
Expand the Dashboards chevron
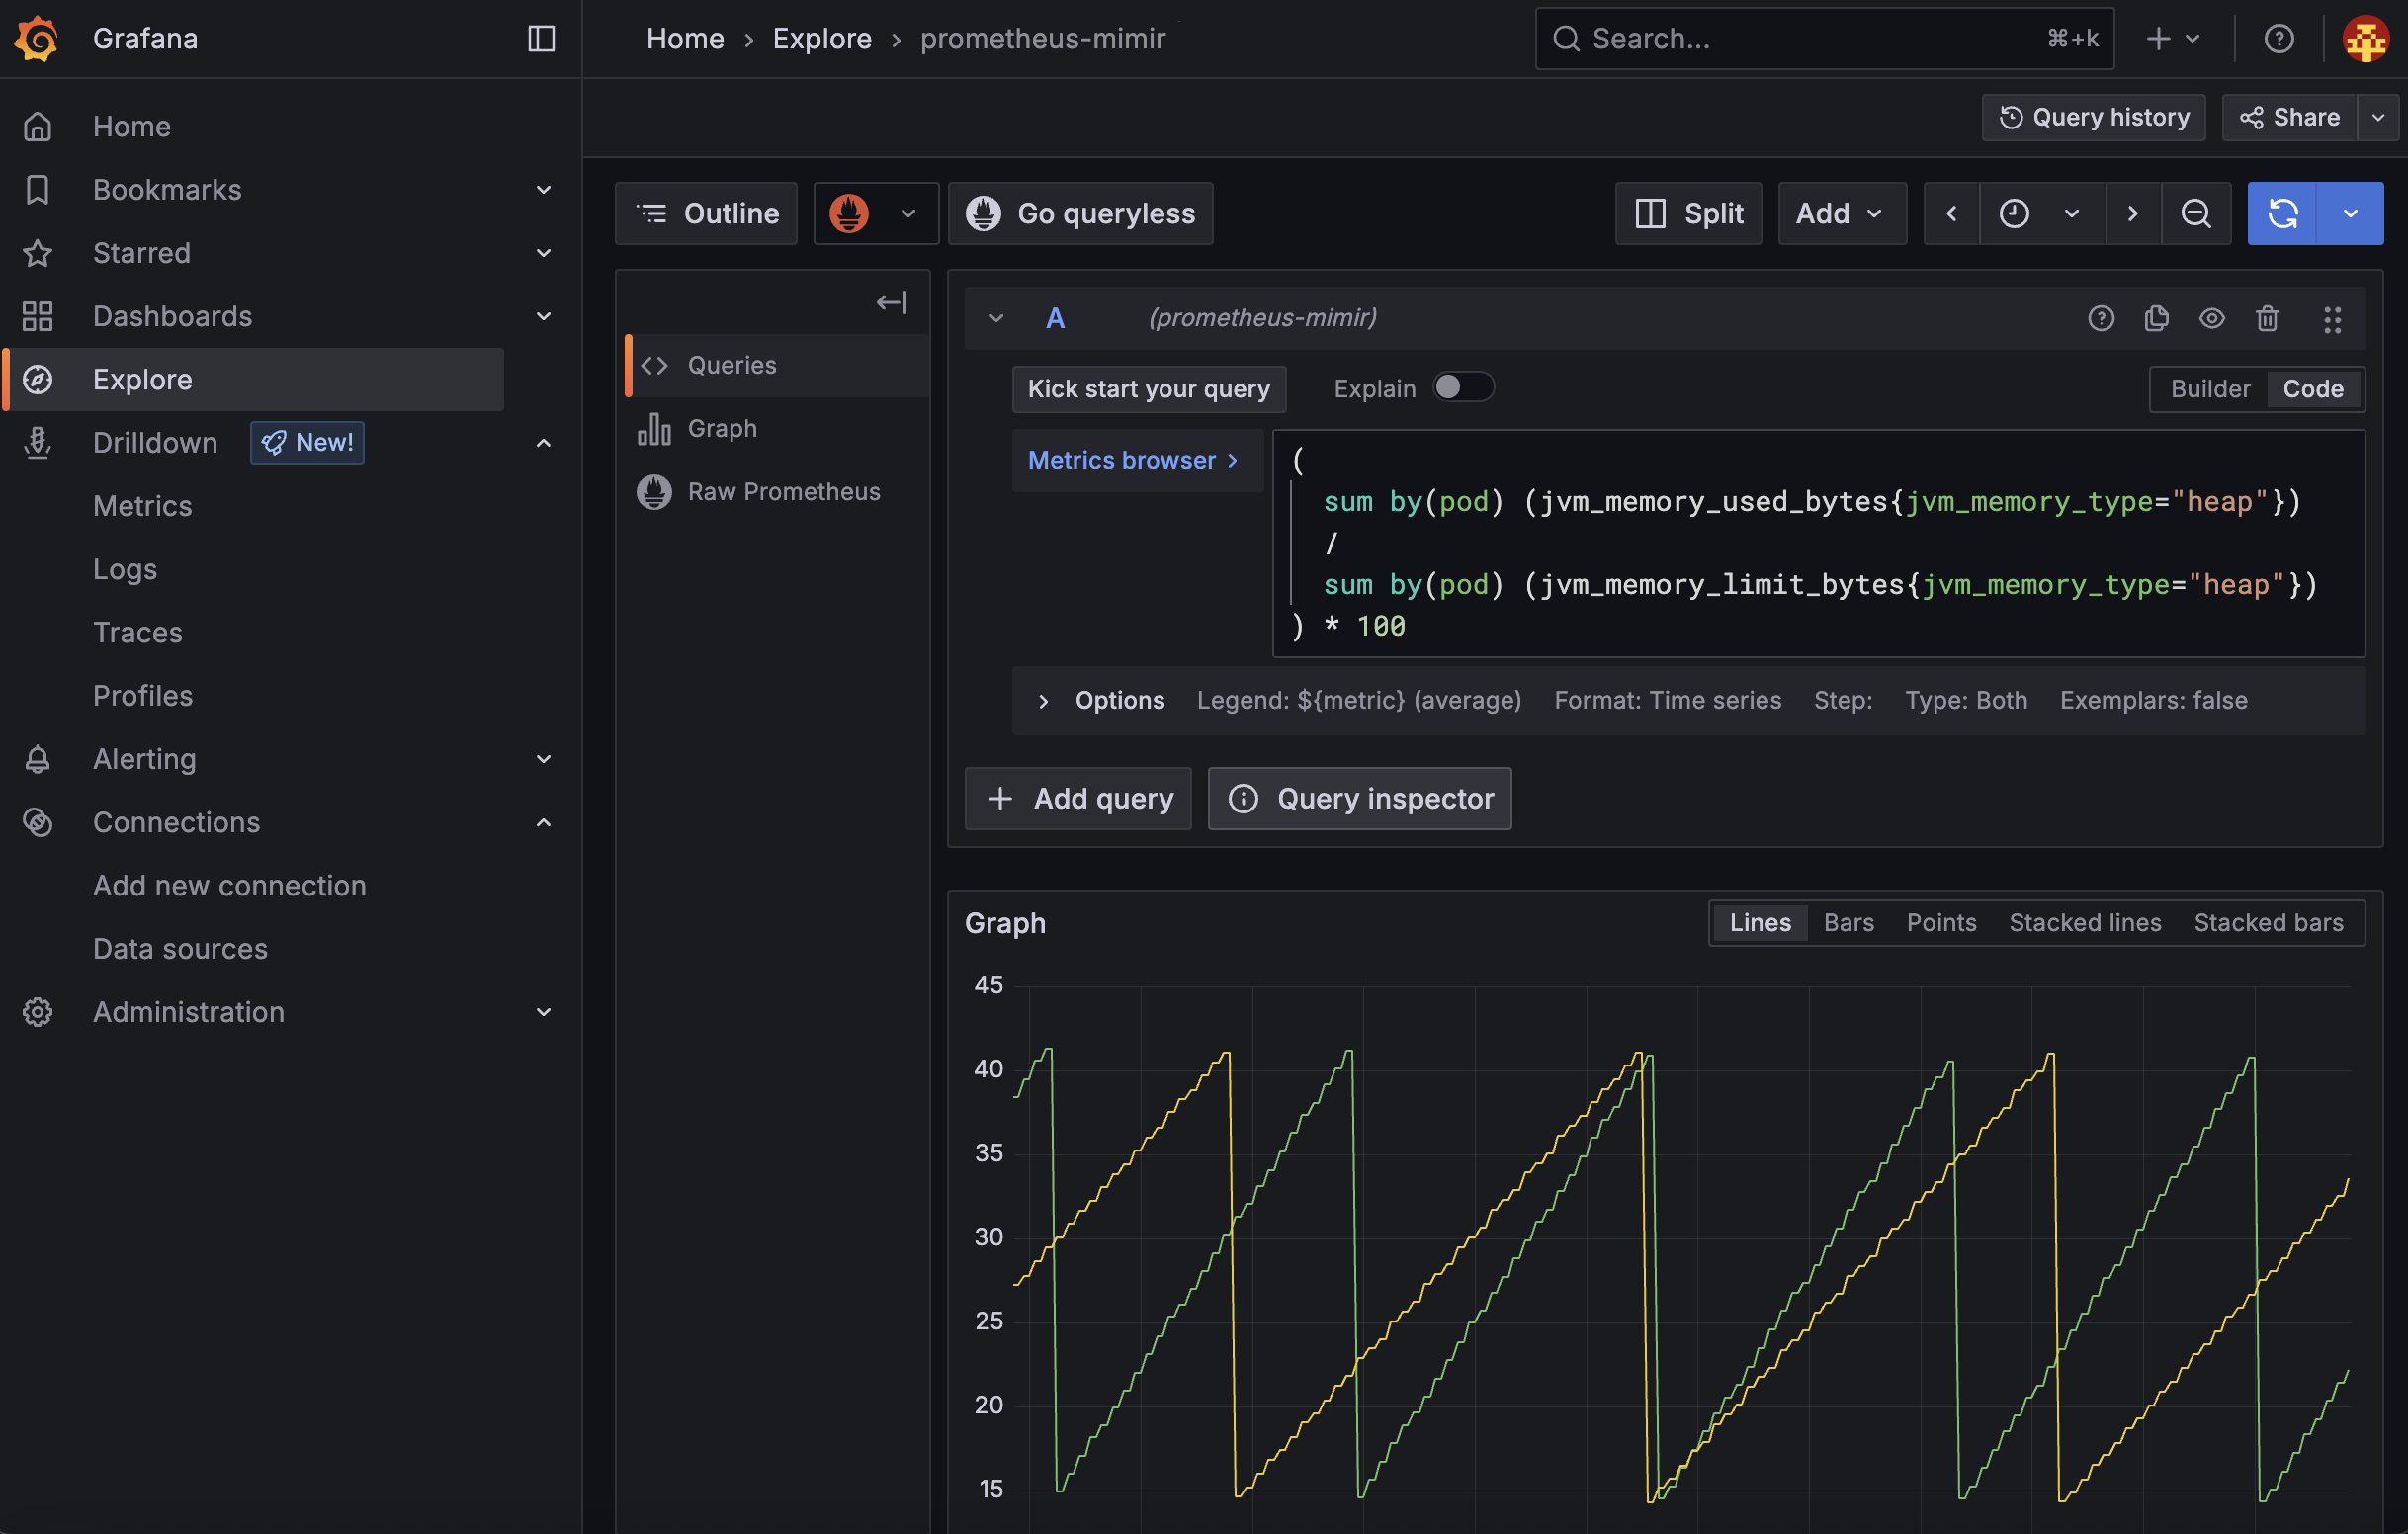click(x=543, y=316)
